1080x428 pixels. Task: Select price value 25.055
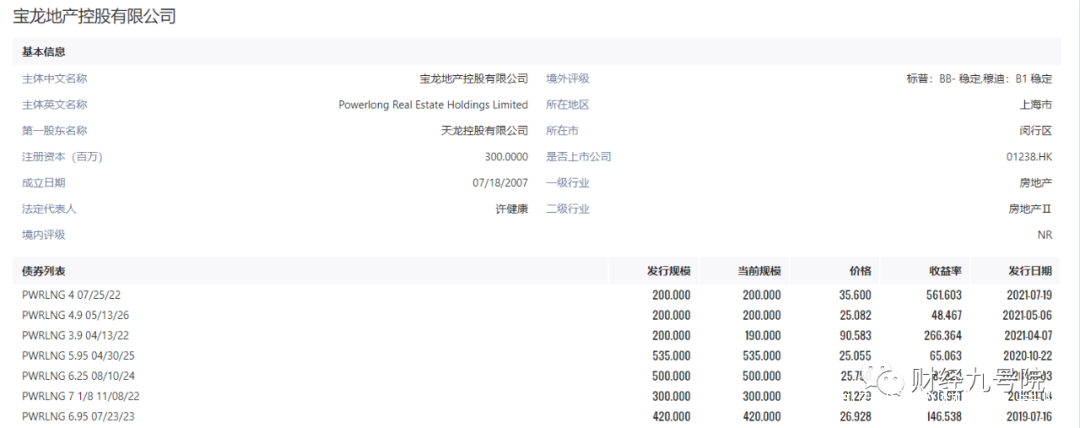coord(856,356)
